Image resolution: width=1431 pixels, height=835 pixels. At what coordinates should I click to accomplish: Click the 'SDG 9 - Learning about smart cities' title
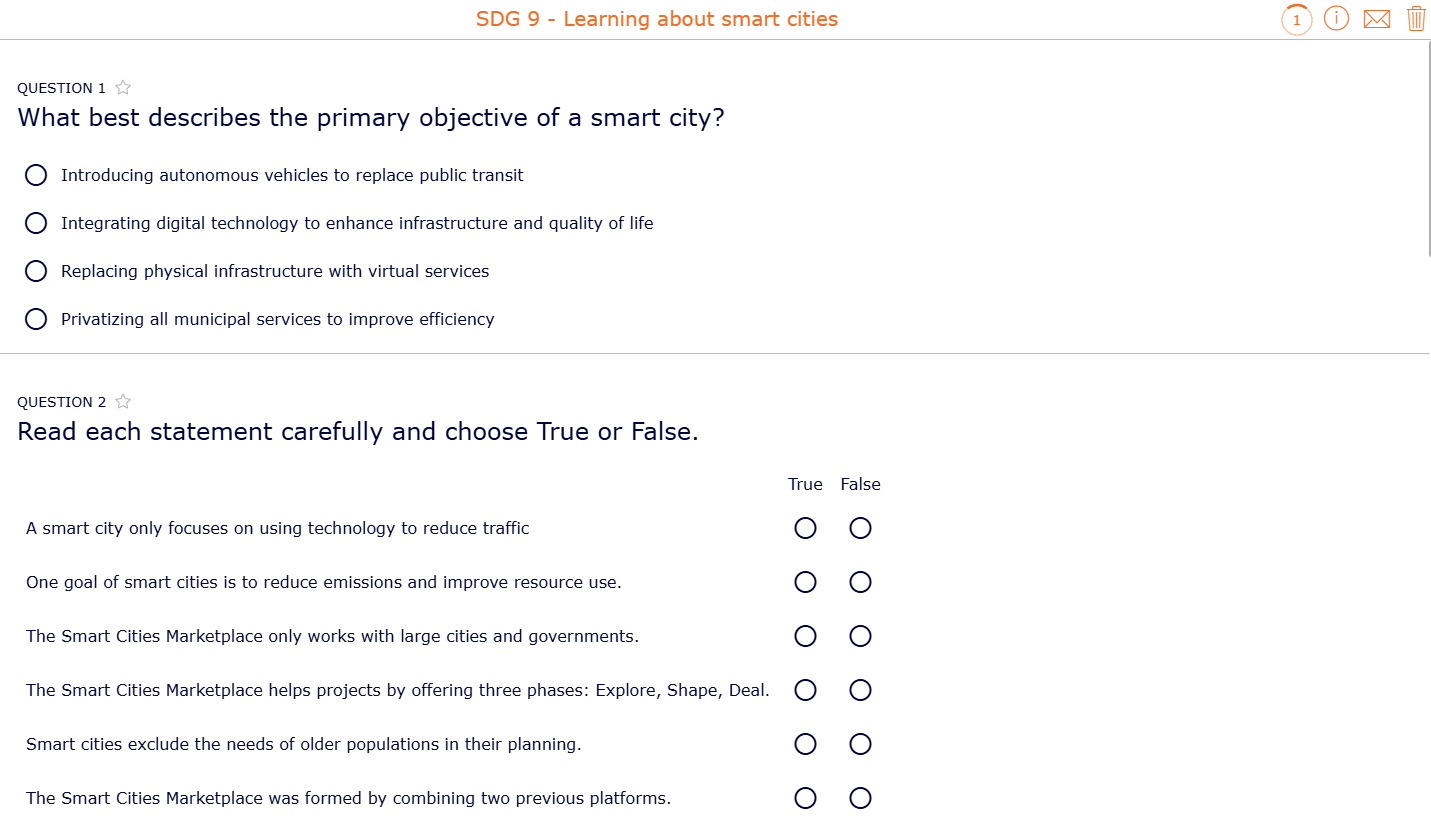[656, 19]
